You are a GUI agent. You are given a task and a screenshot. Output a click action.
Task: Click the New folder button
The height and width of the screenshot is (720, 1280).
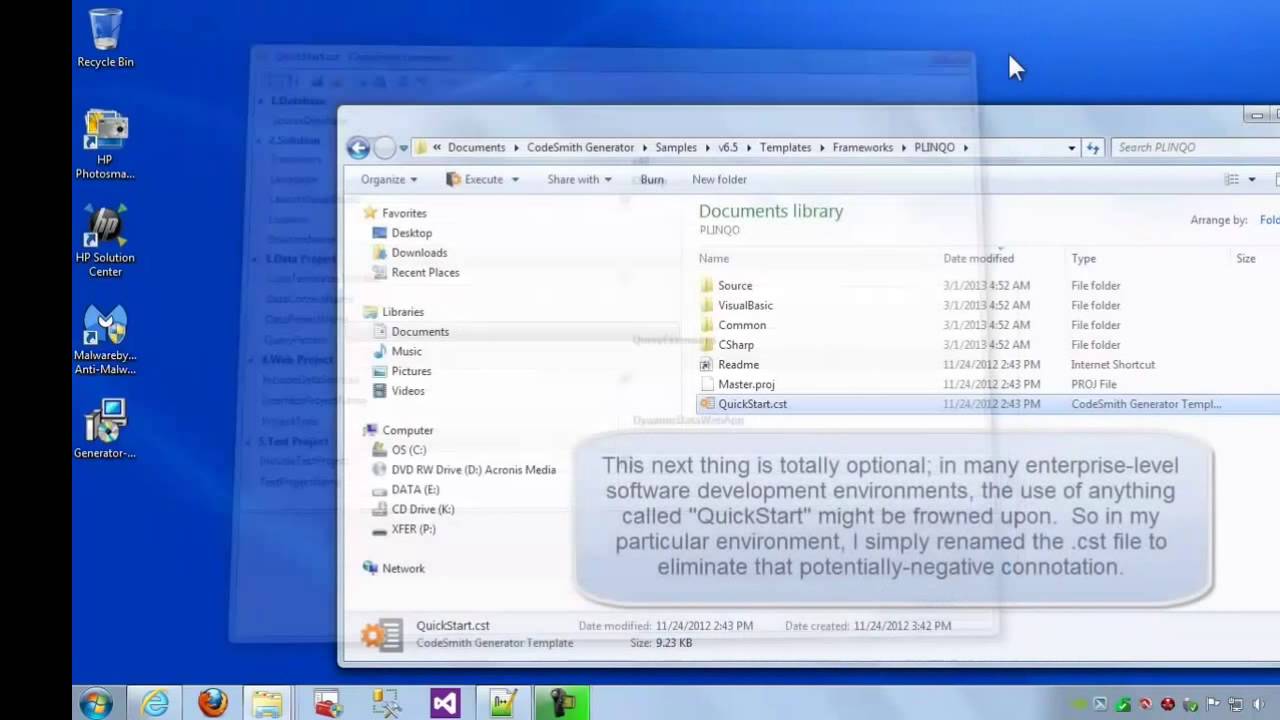pyautogui.click(x=719, y=180)
